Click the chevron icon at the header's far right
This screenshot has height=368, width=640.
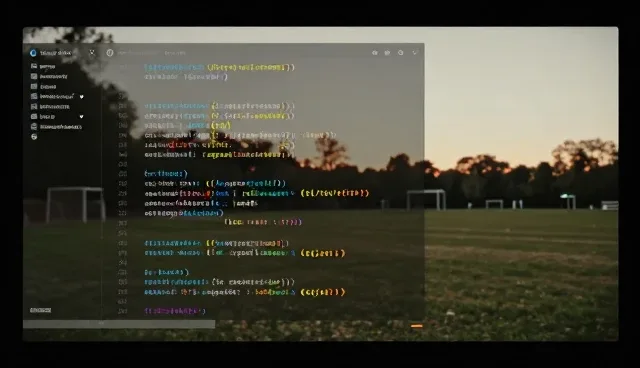pyautogui.click(x=415, y=53)
